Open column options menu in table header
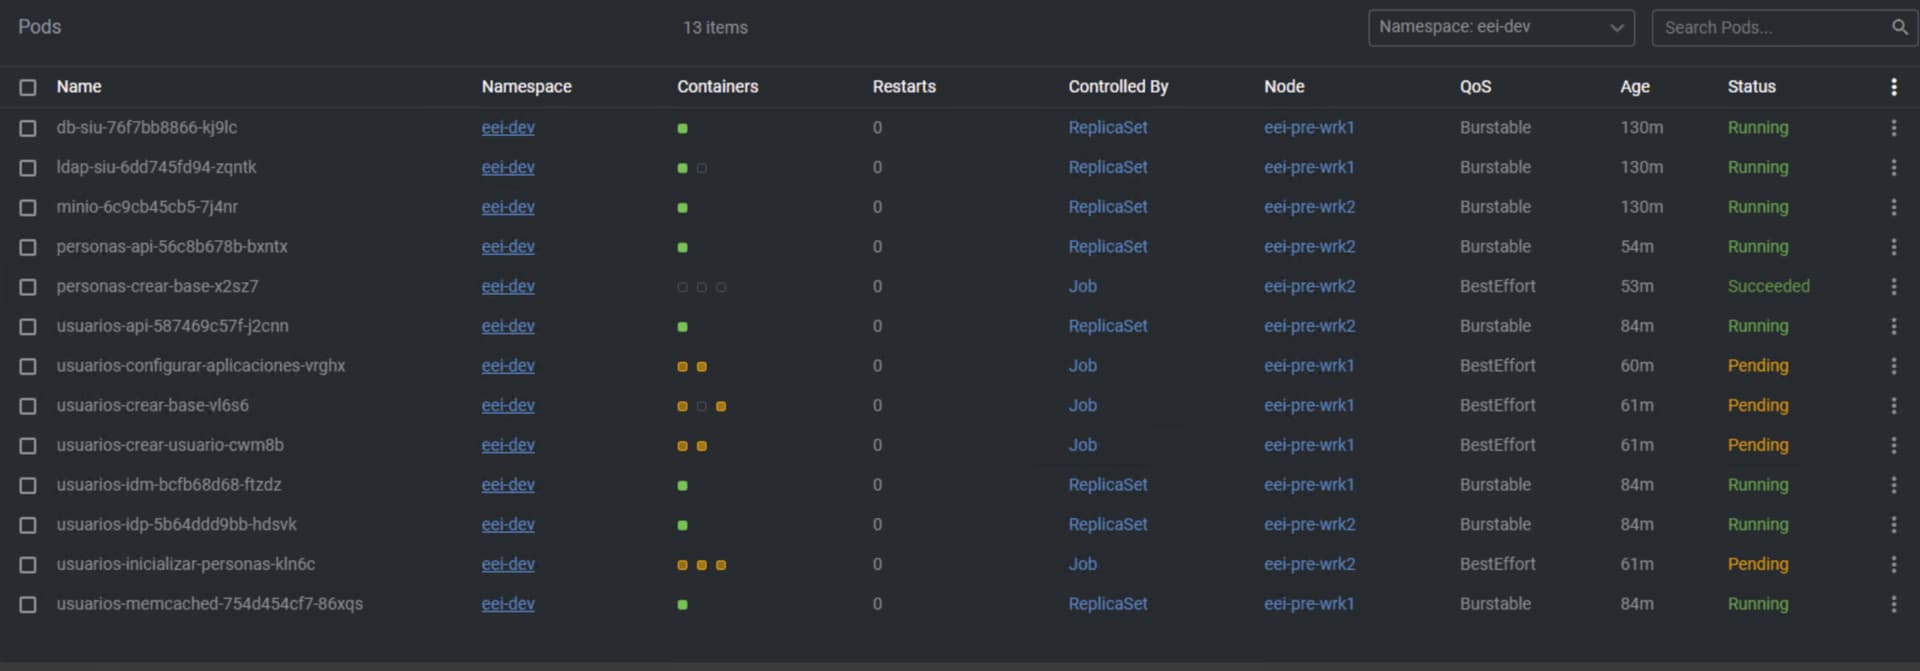1920x671 pixels. click(1893, 87)
